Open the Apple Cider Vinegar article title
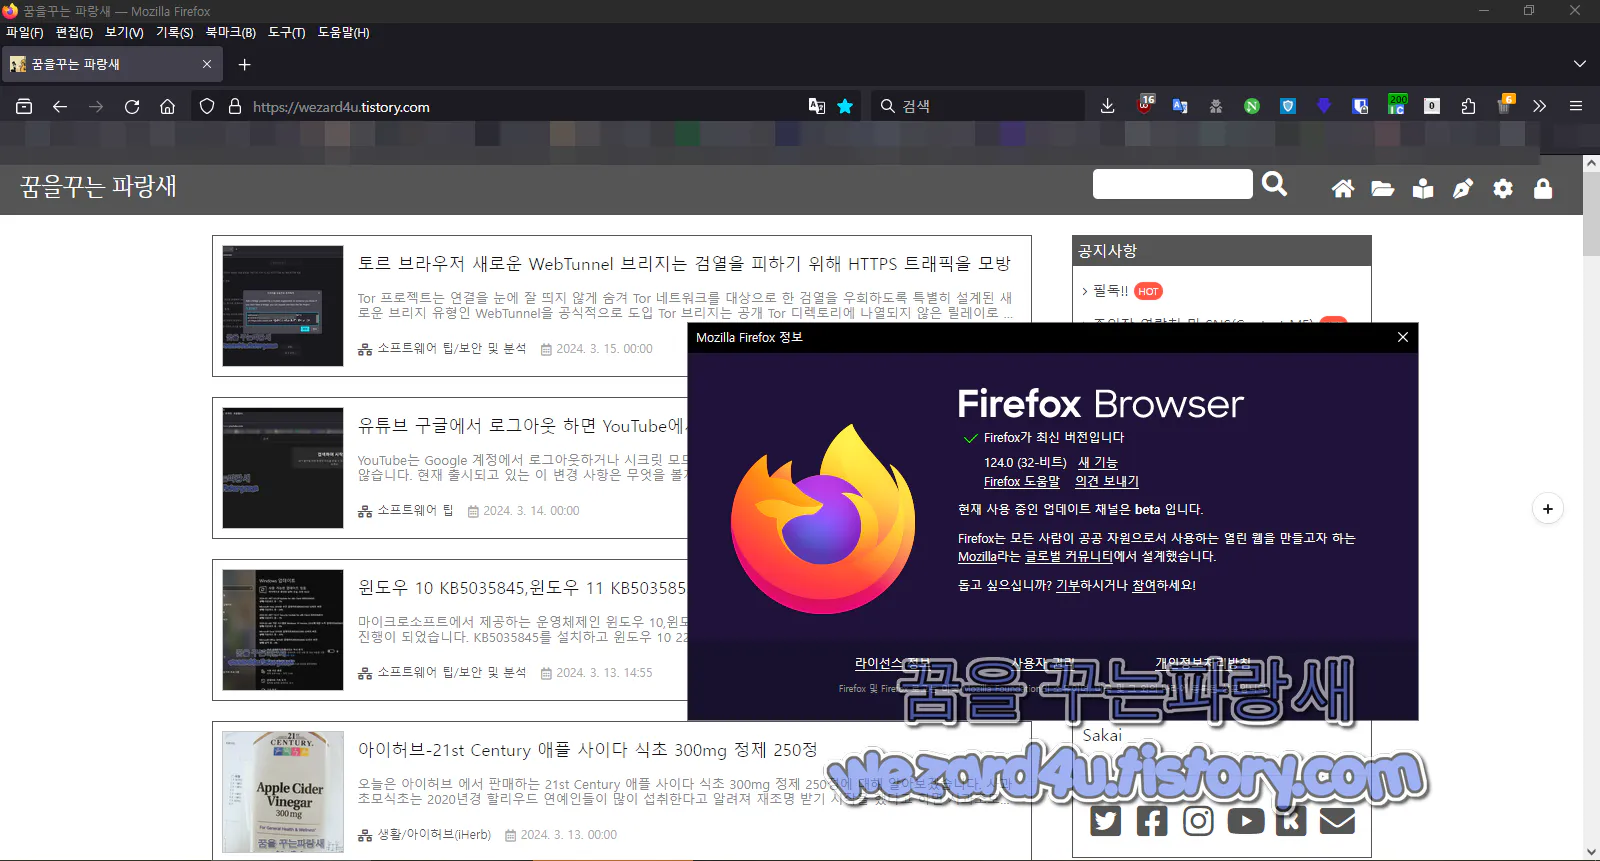The width and height of the screenshot is (1600, 861). point(588,750)
